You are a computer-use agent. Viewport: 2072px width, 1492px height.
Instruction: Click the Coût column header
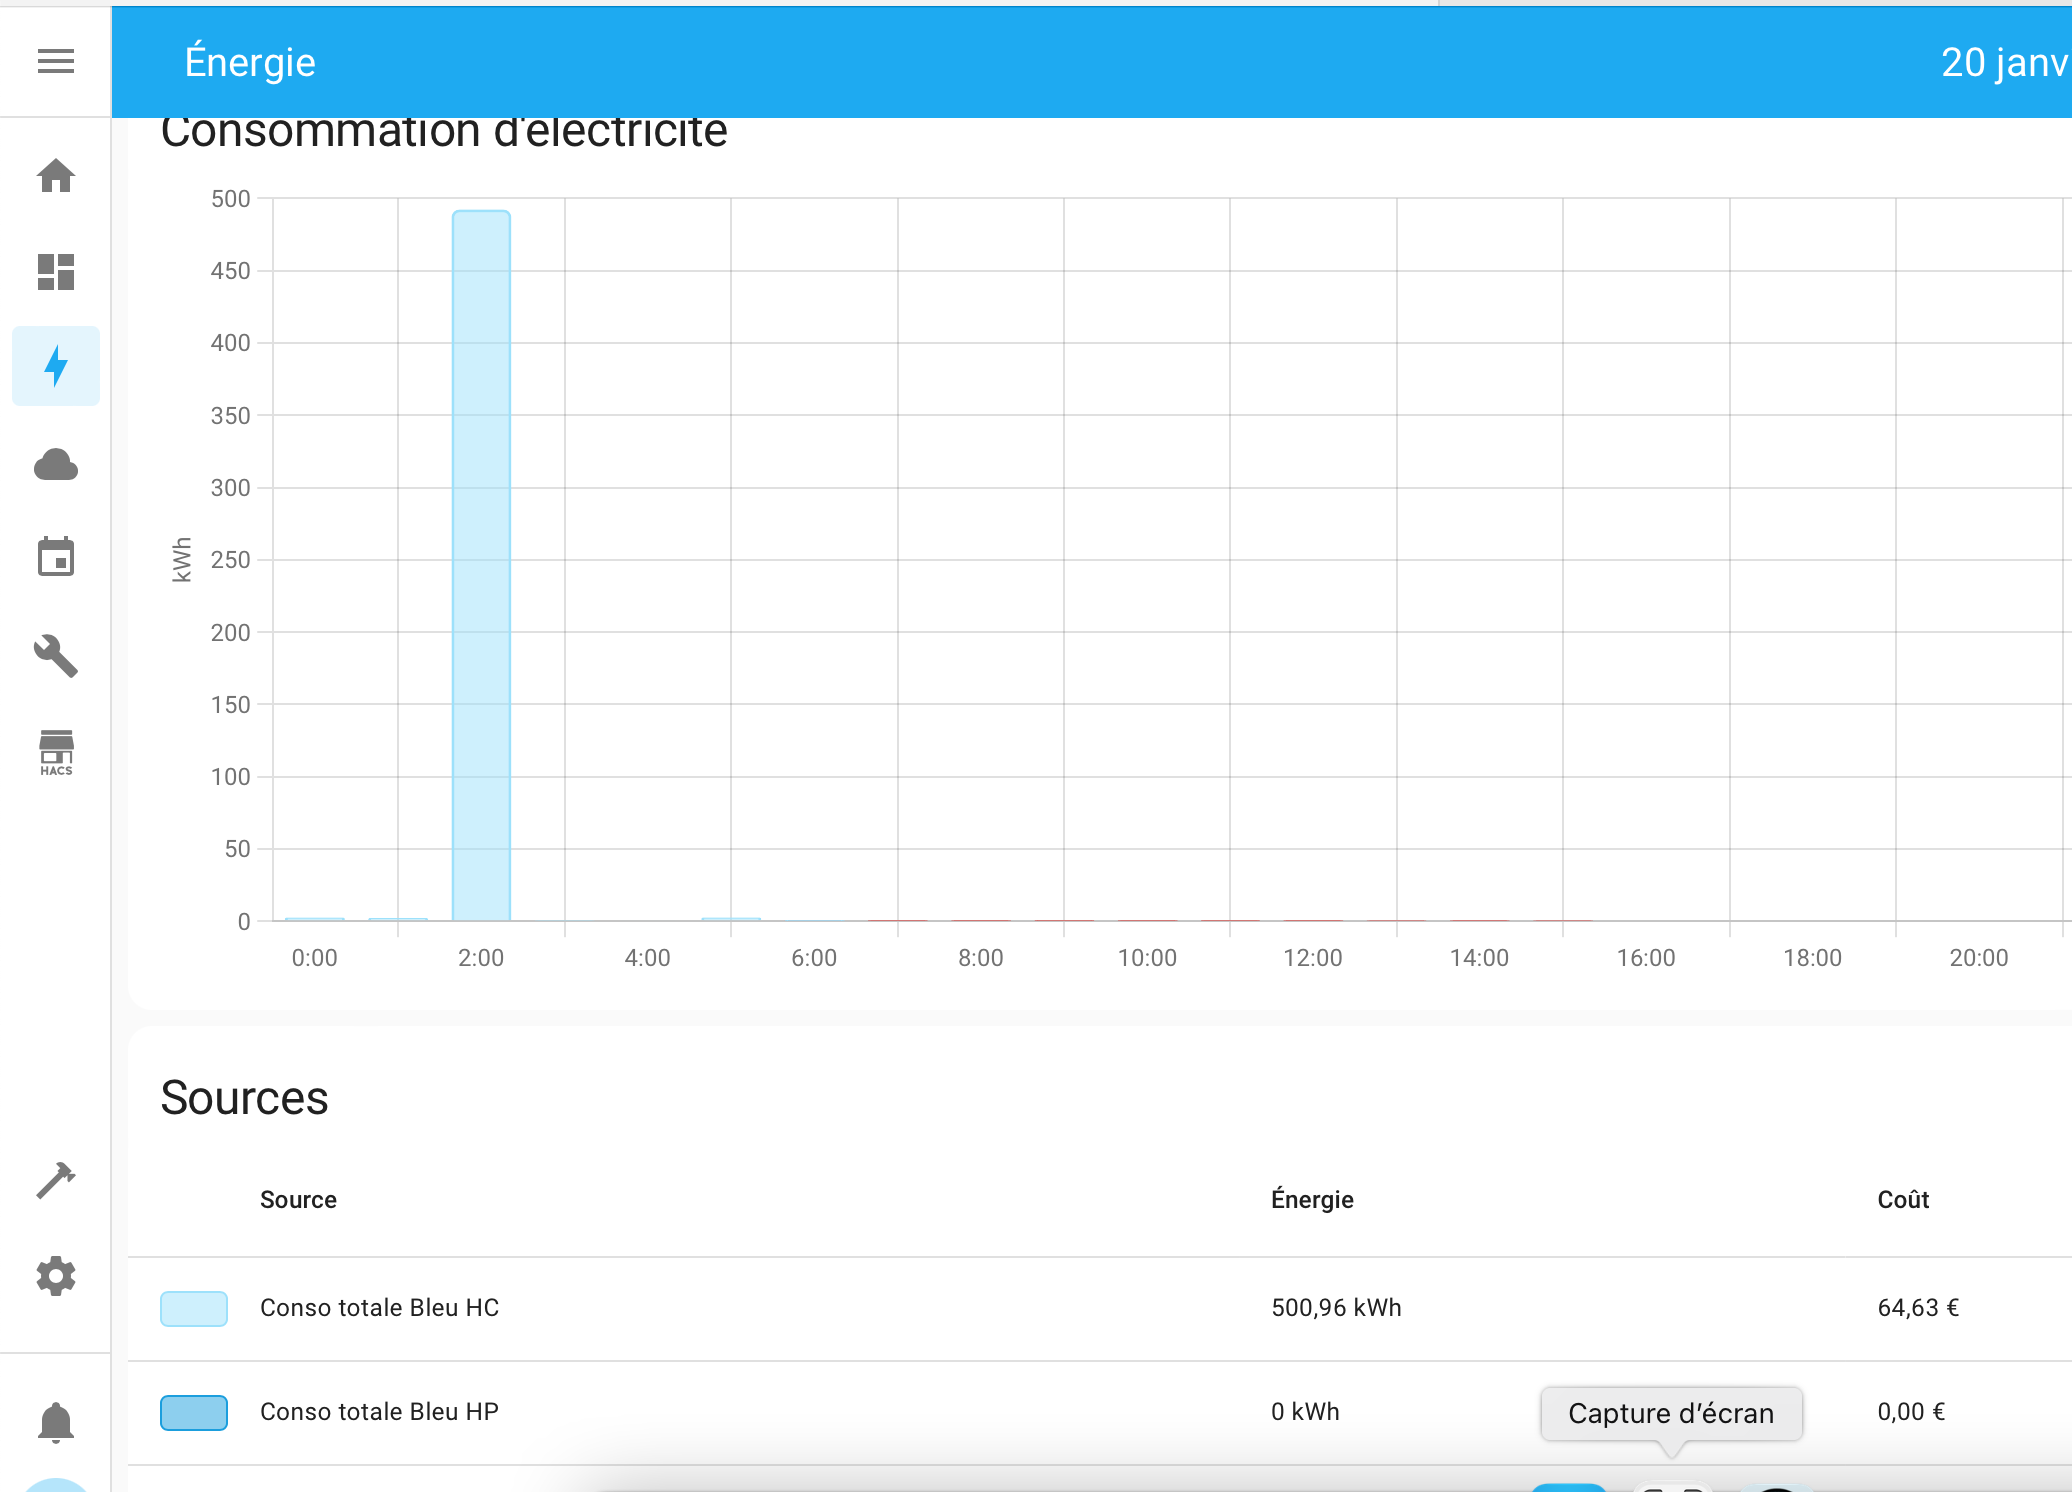click(1903, 1200)
